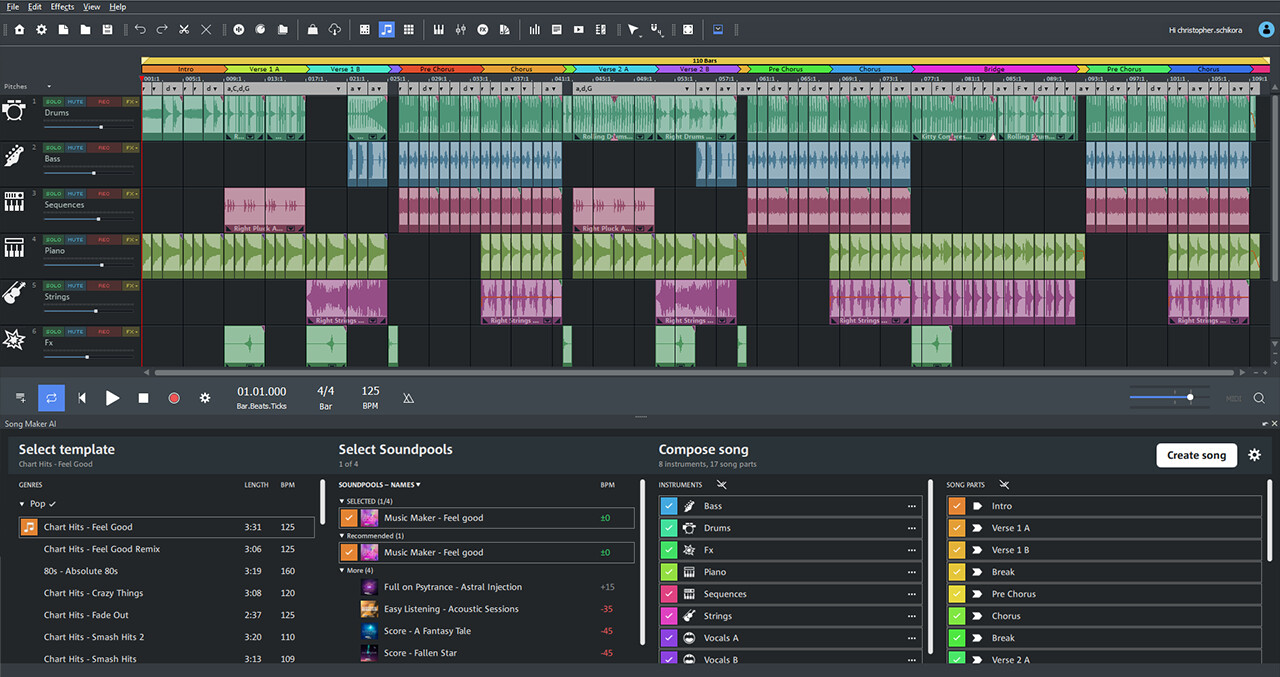Uncheck the Strings instrument in Compose song
Screen dimensions: 1280x677
[668, 615]
